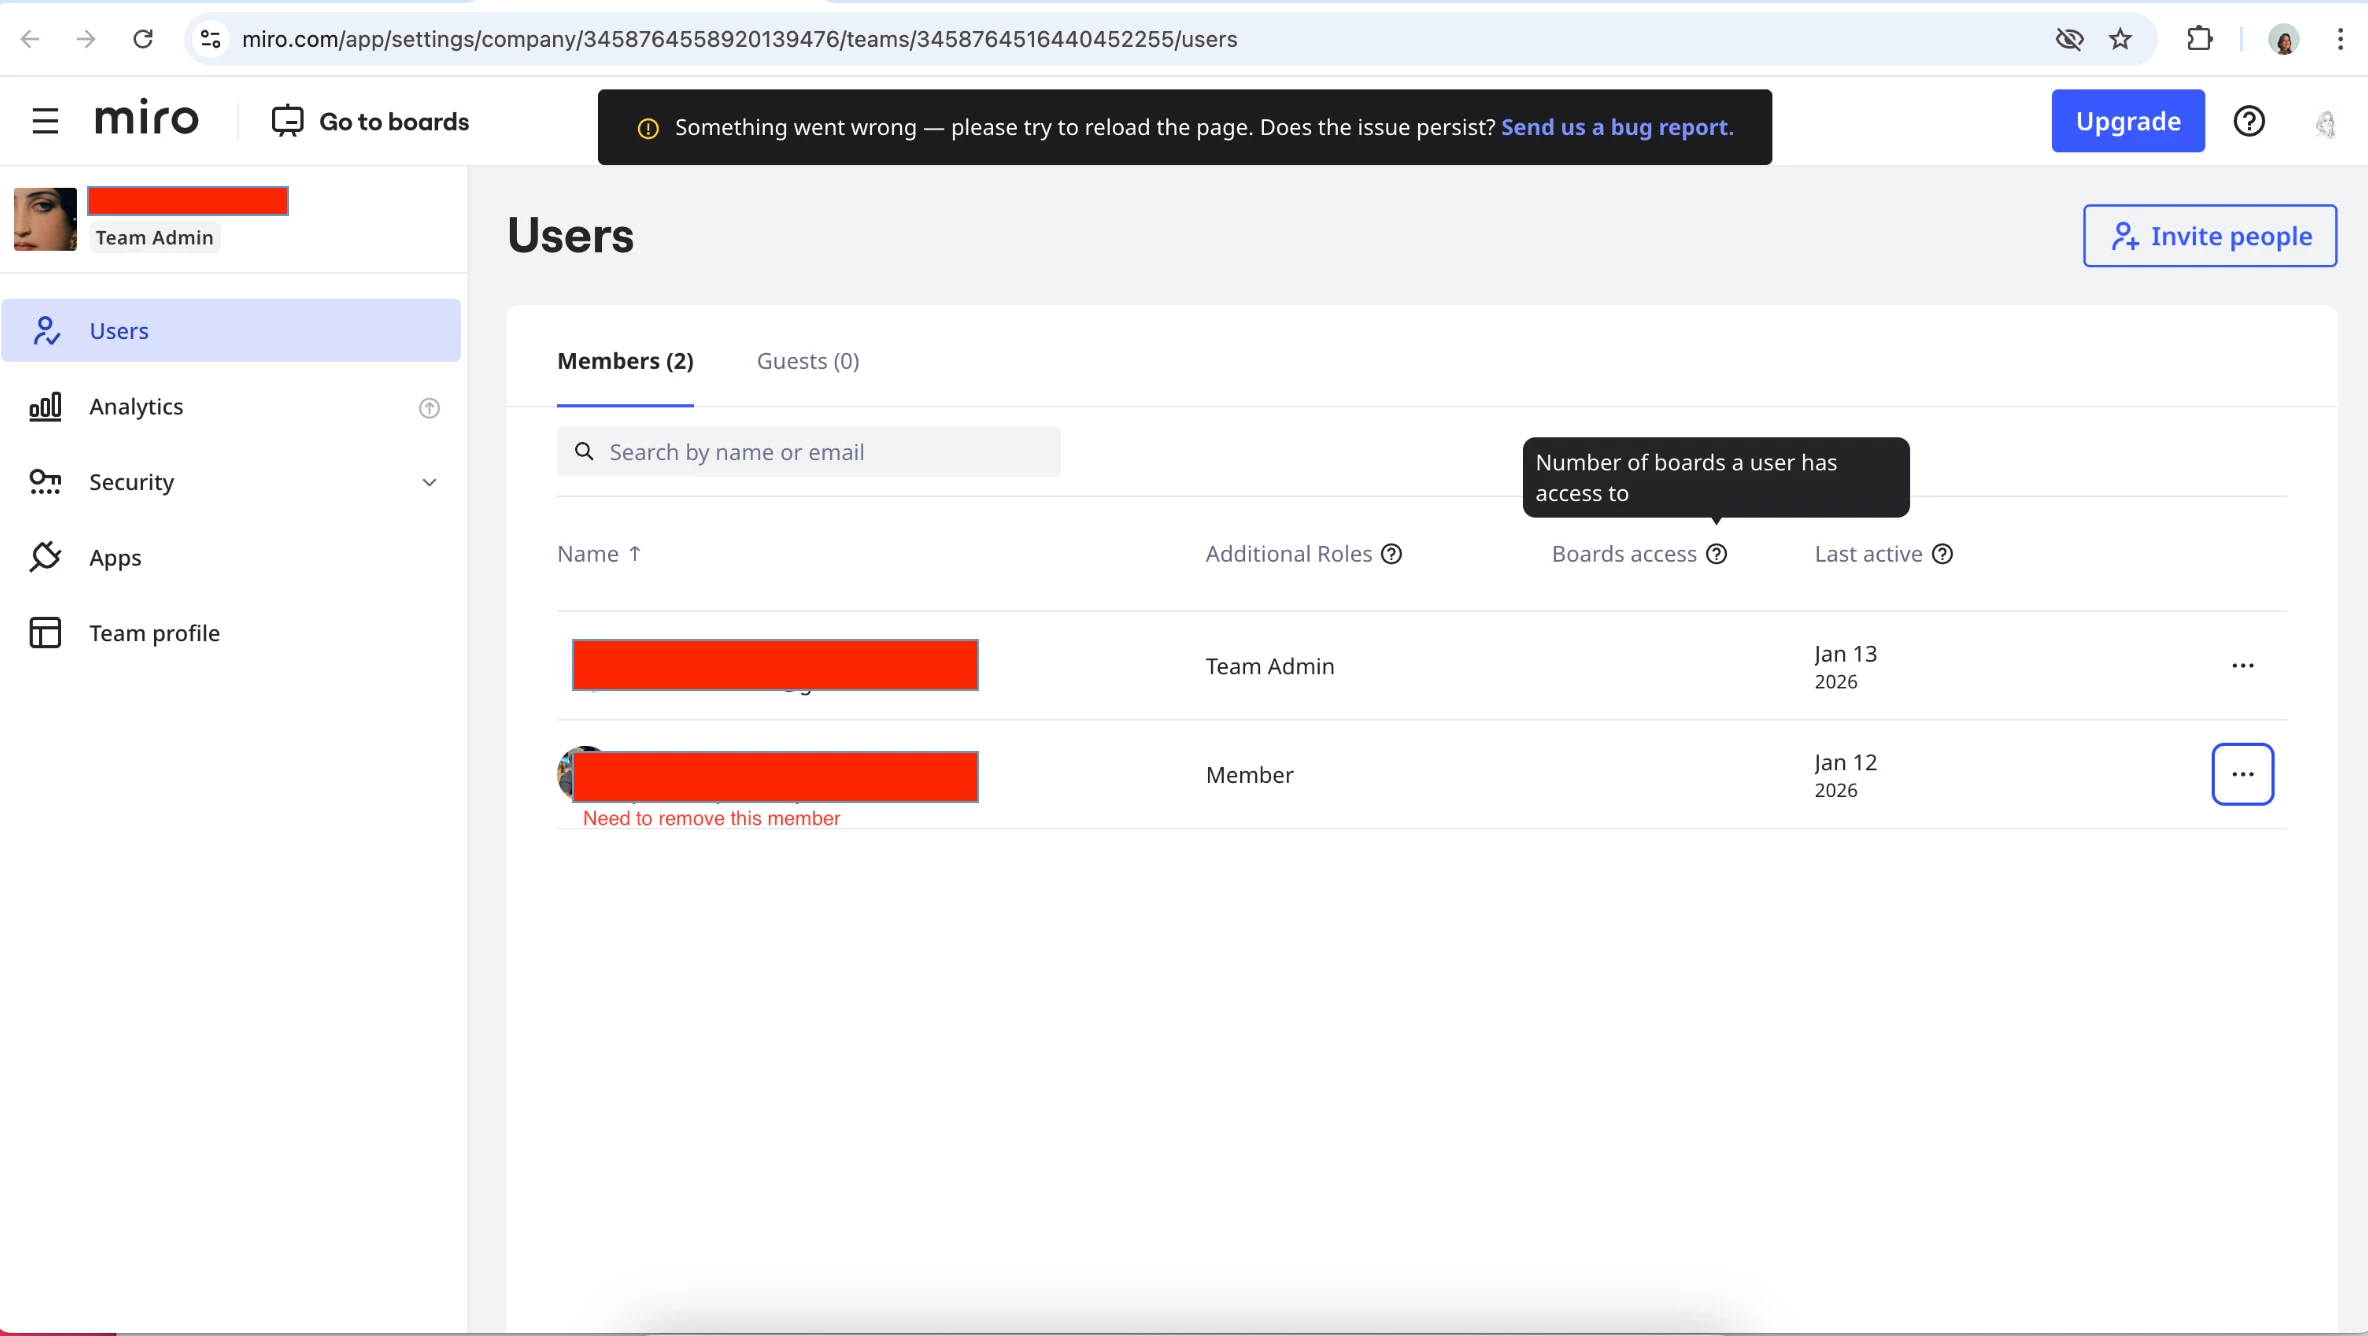Open Team profile in sidebar

[x=154, y=633]
